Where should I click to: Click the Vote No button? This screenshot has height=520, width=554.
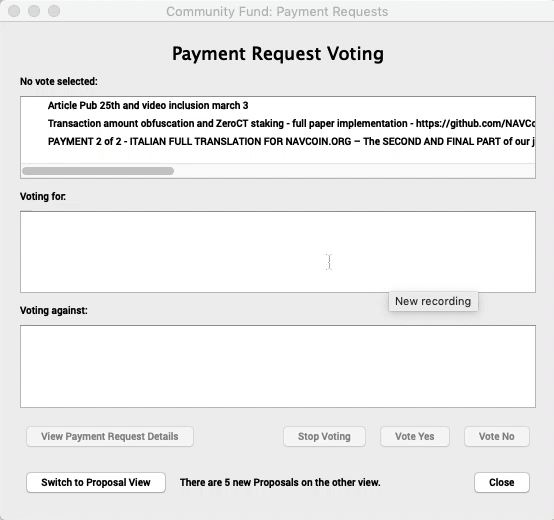tap(496, 436)
